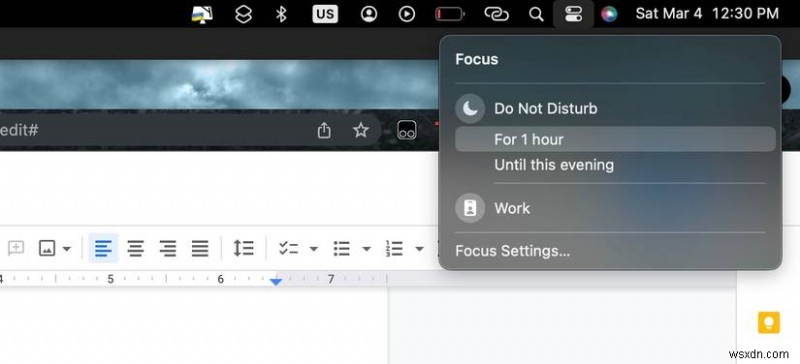Open insert image dropdown arrow

pyautogui.click(x=67, y=249)
